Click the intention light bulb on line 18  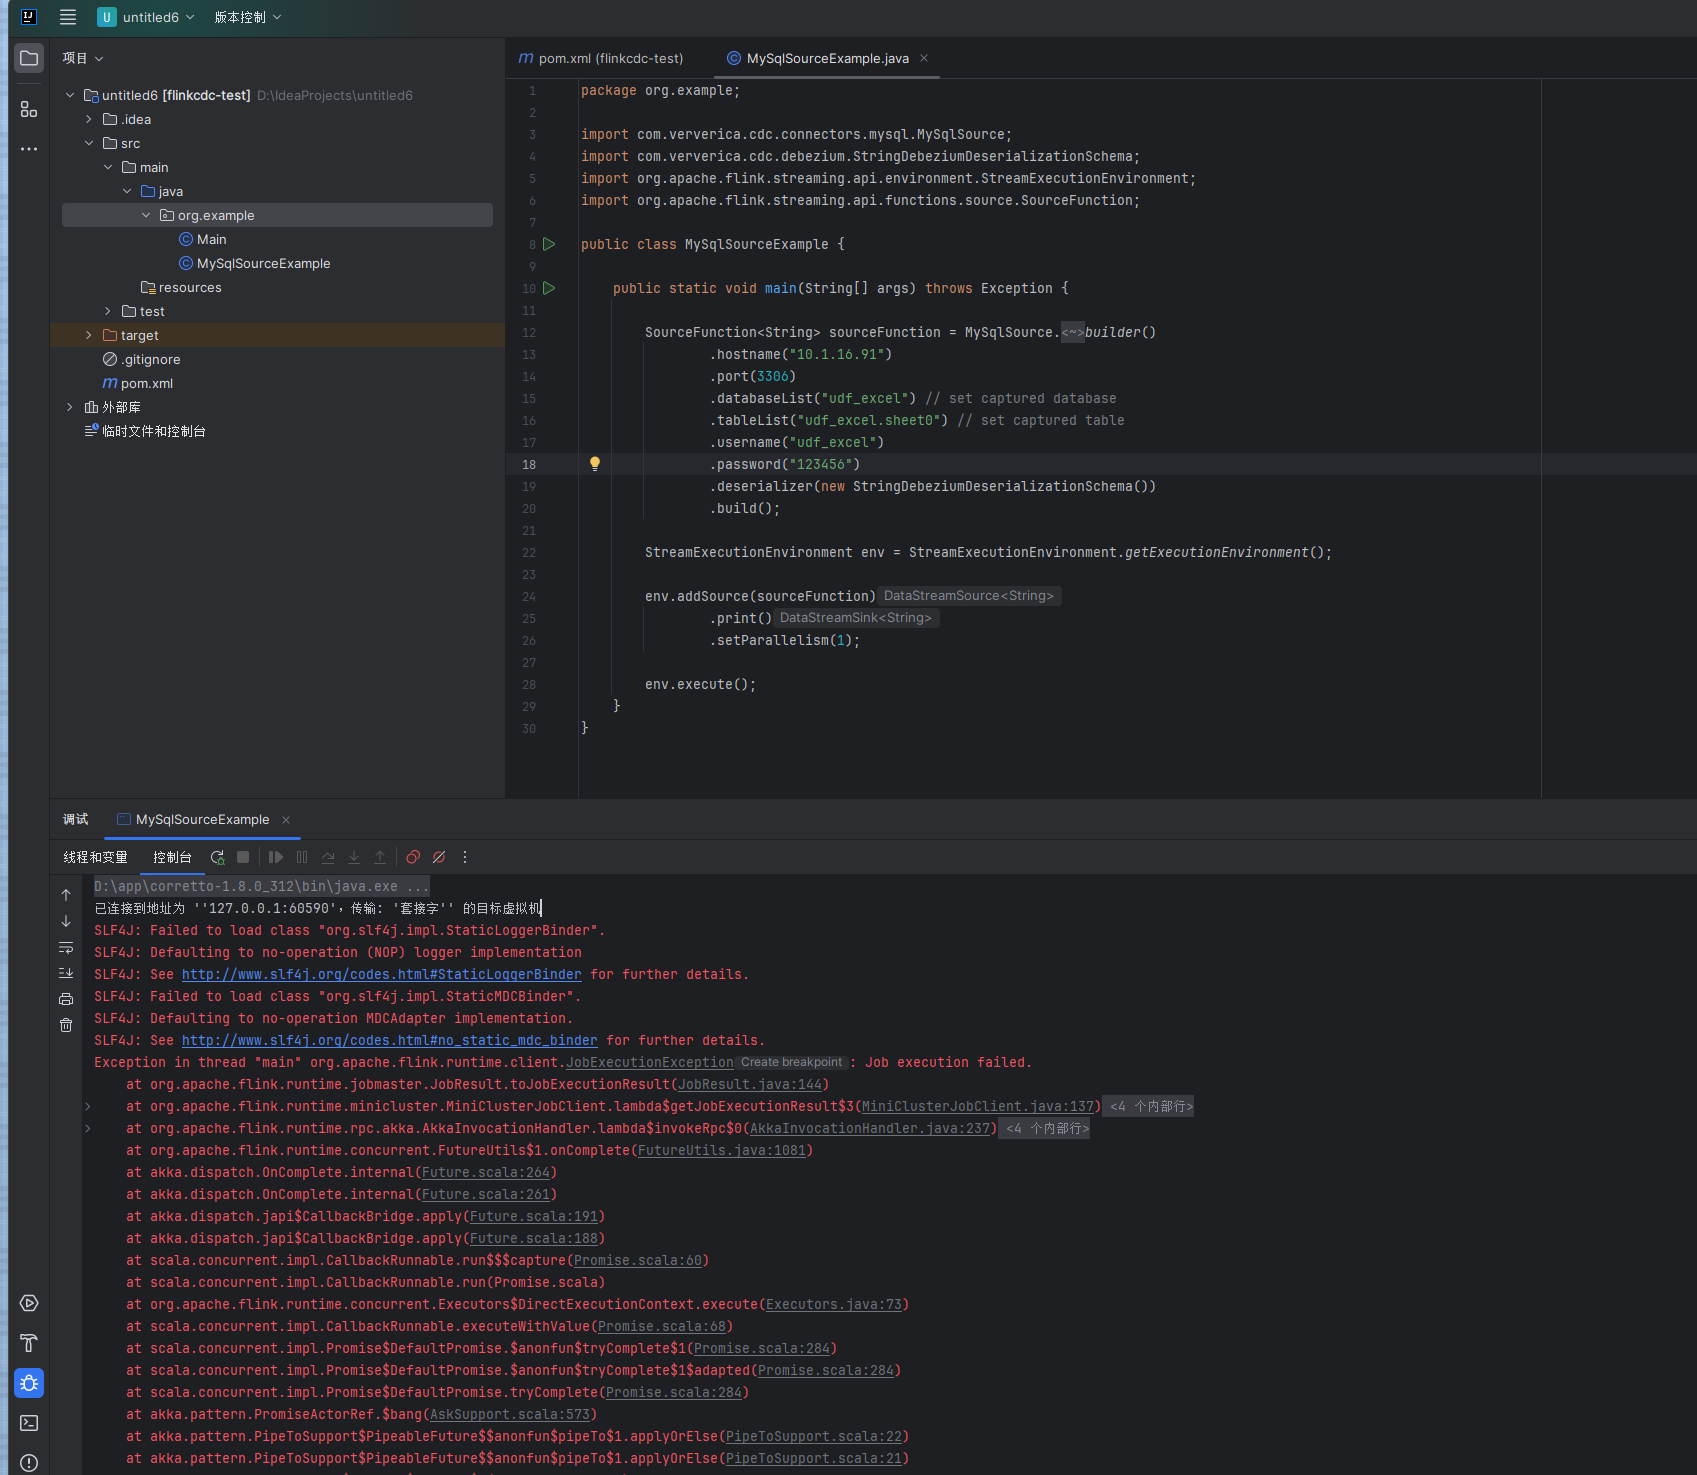pyautogui.click(x=595, y=464)
